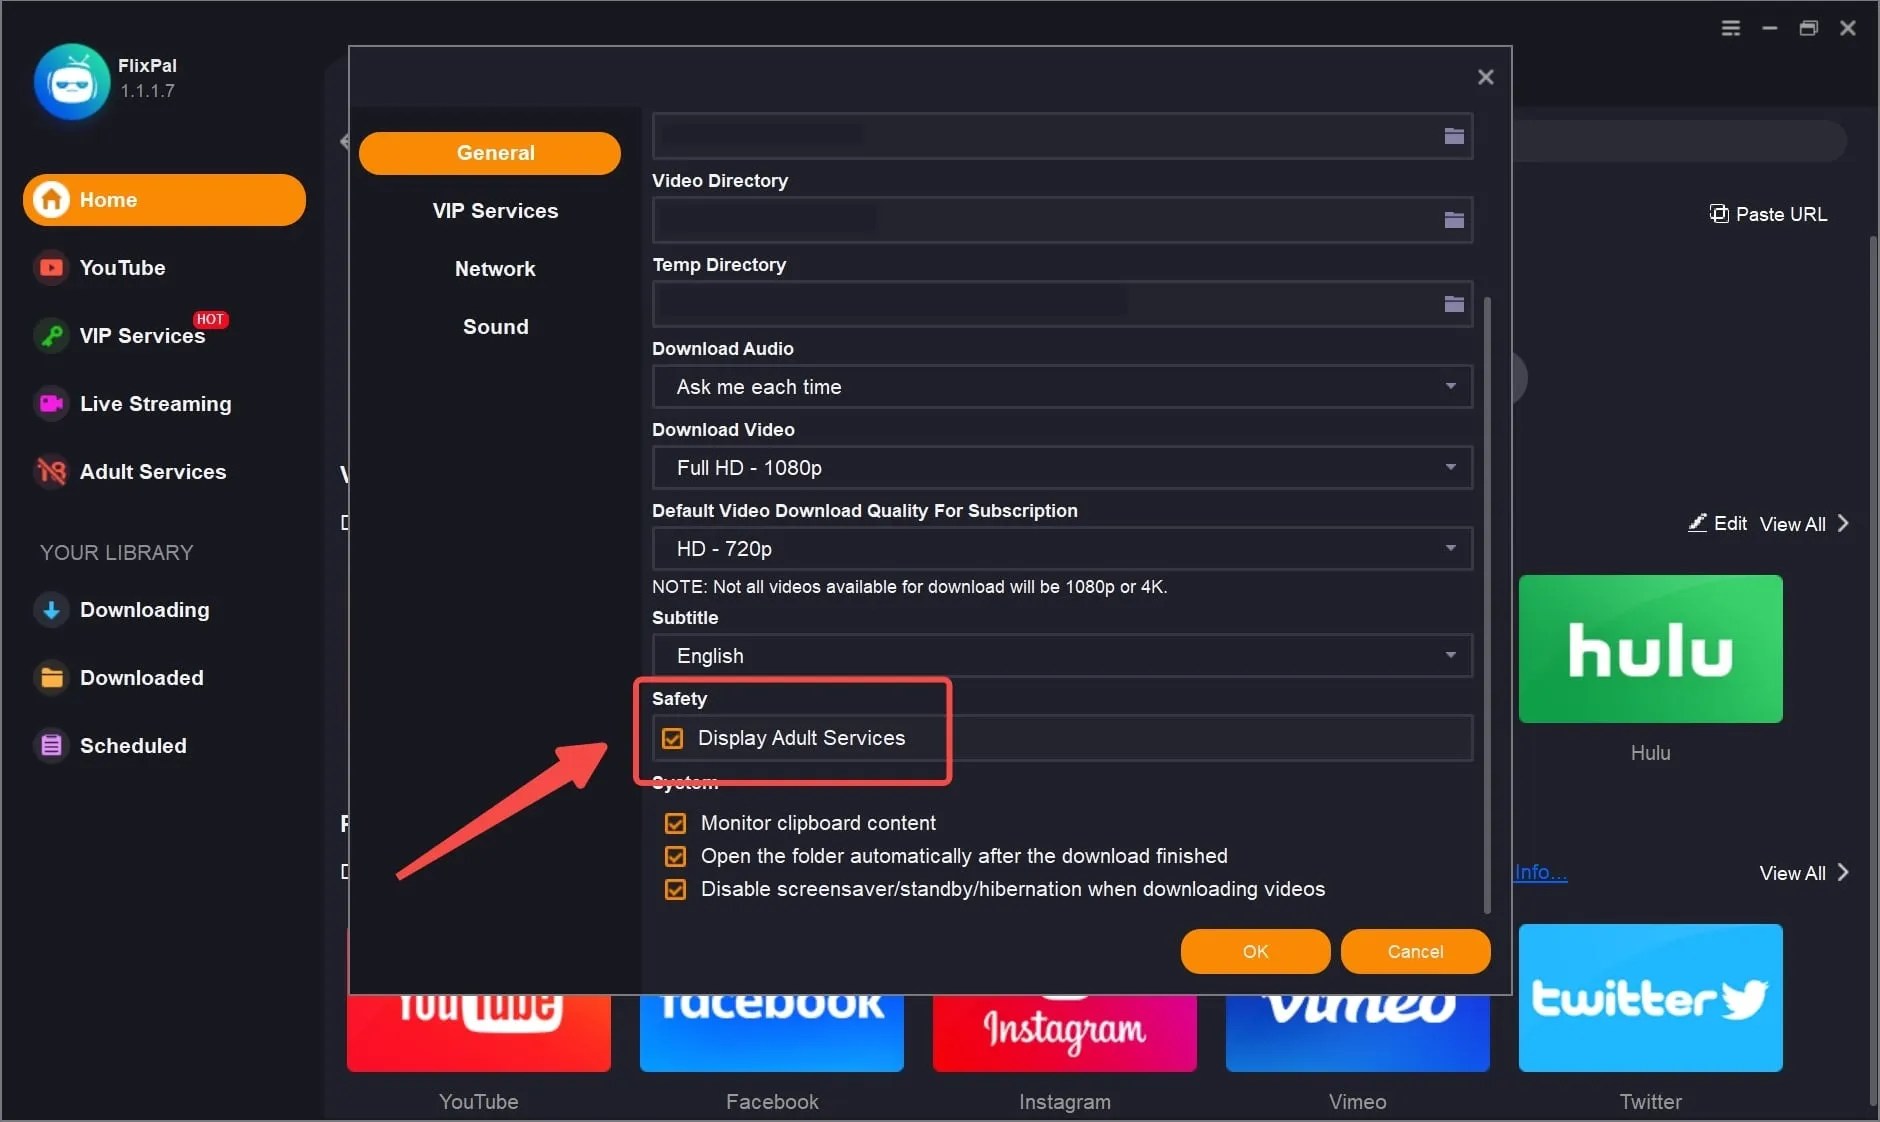Image resolution: width=1880 pixels, height=1122 pixels.
Task: Click the folder icon in the topmost directory field
Action: pyautogui.click(x=1454, y=136)
